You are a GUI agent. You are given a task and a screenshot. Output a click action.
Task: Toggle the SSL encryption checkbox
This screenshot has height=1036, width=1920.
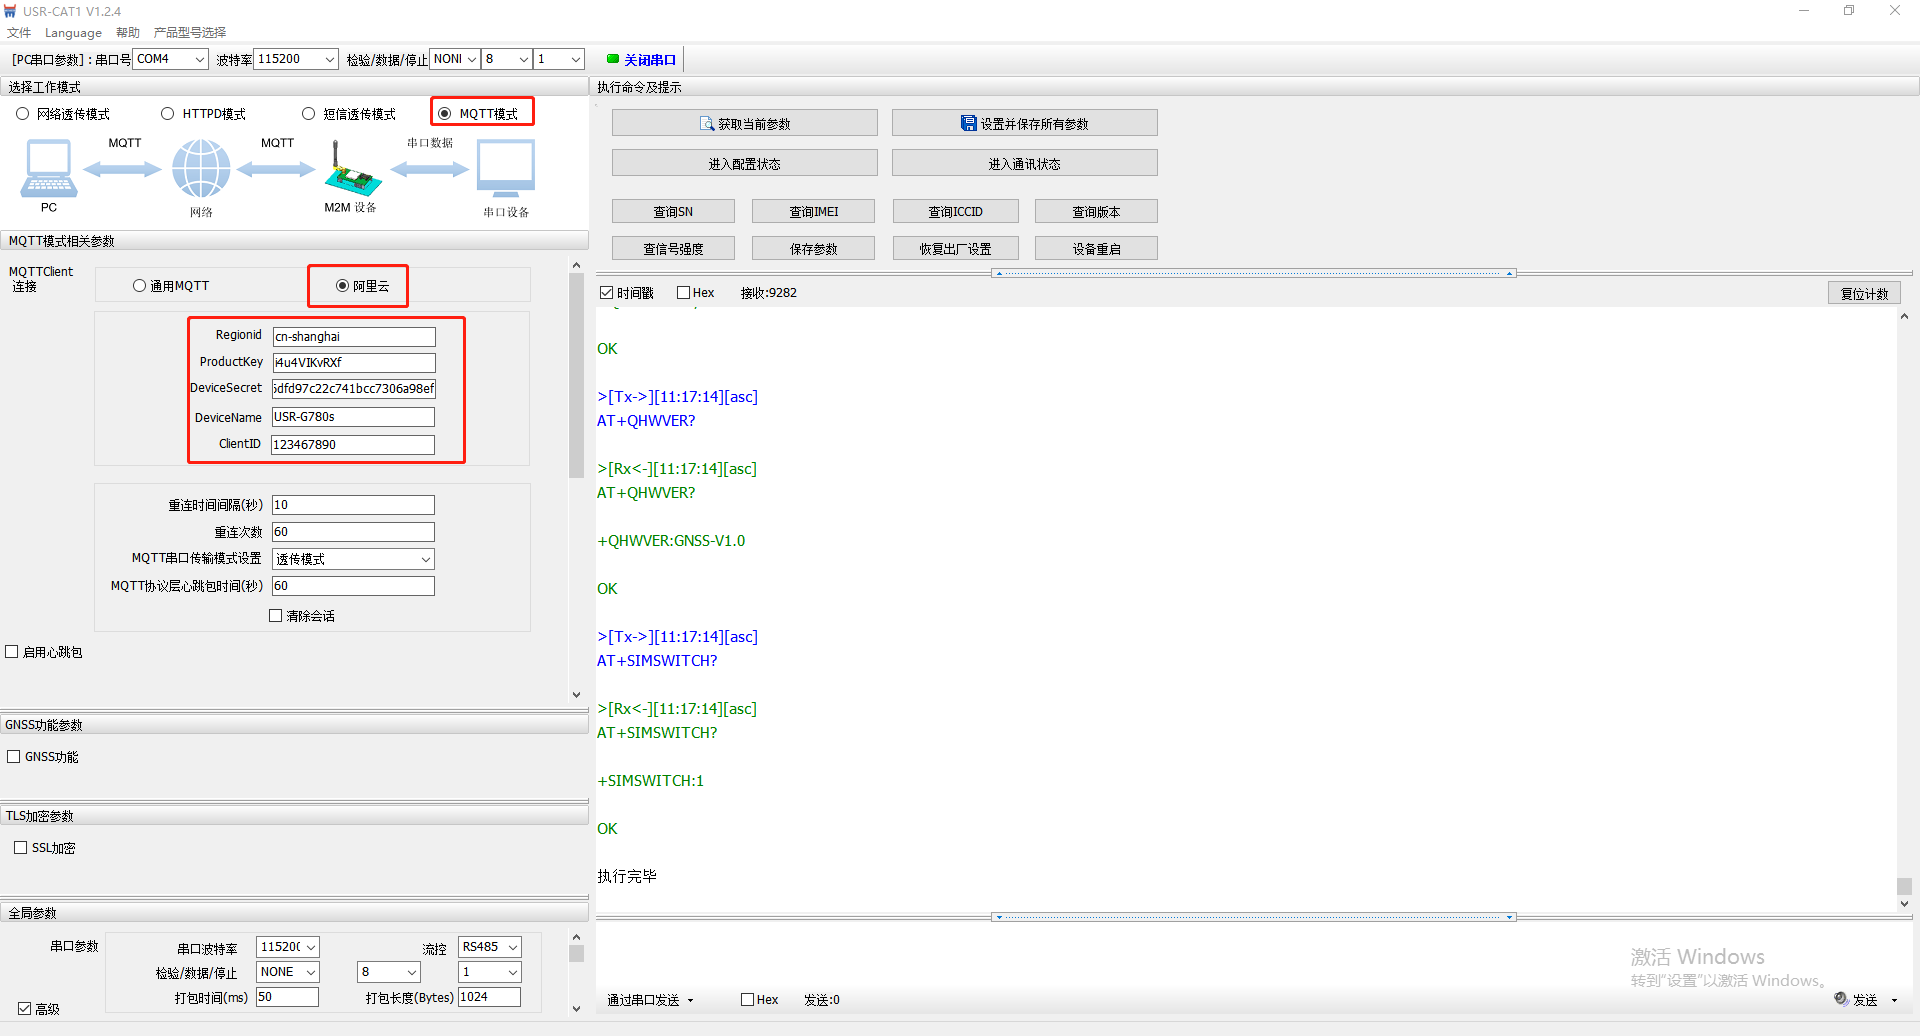point(20,848)
